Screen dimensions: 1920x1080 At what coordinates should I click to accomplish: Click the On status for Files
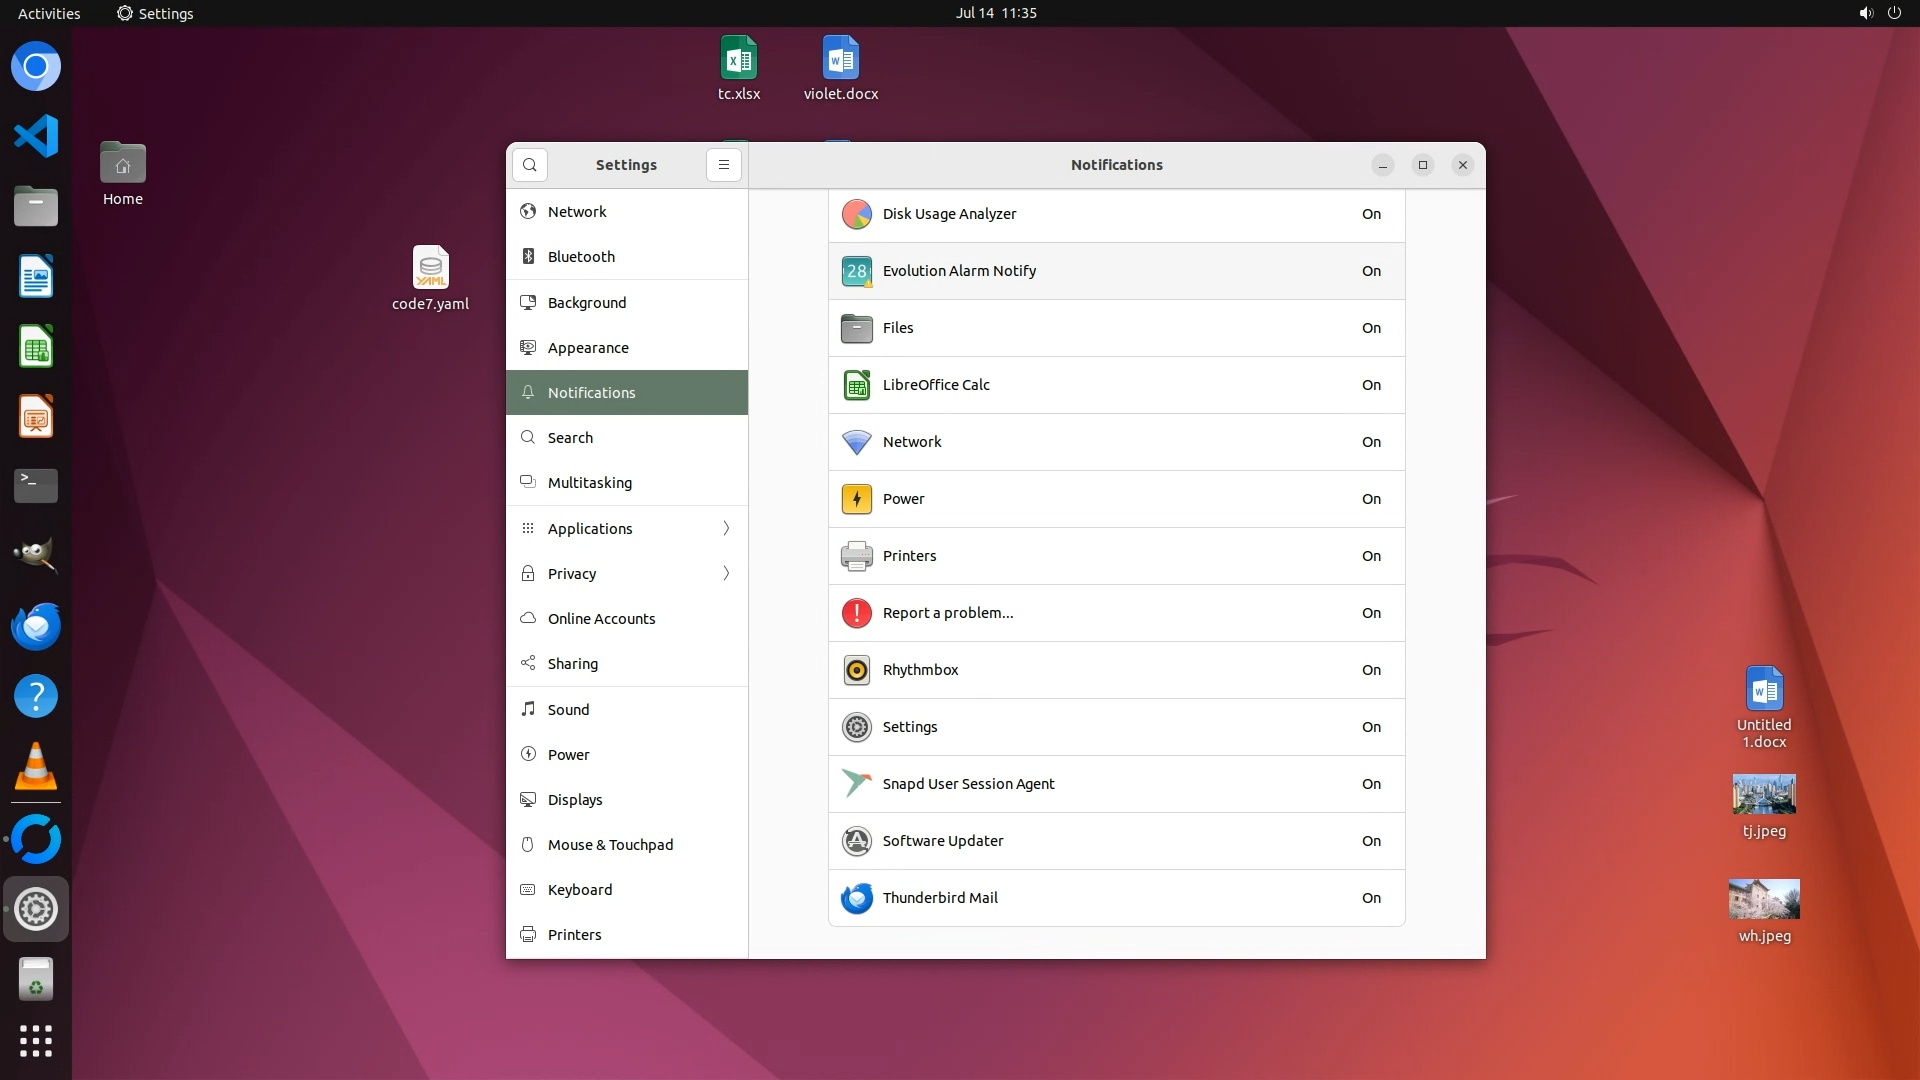coord(1371,328)
